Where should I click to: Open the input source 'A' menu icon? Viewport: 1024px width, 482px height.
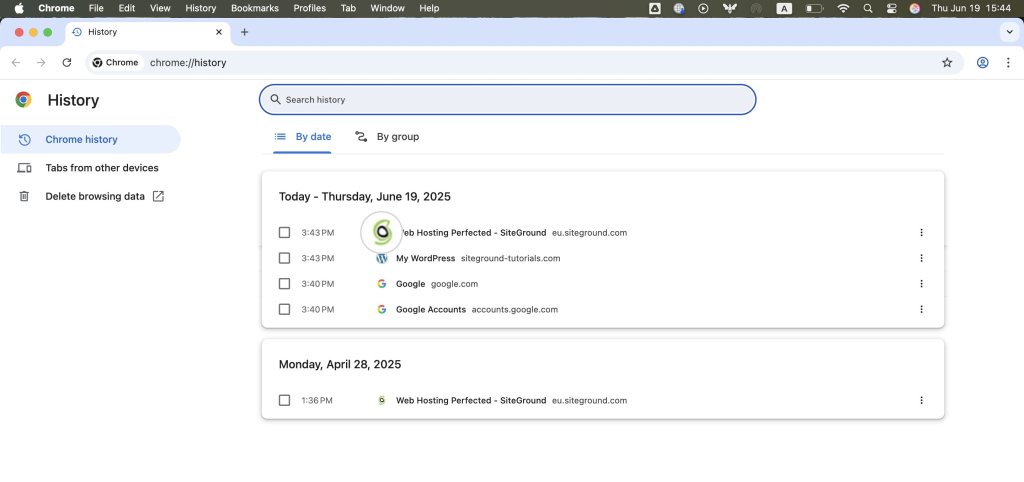[784, 8]
